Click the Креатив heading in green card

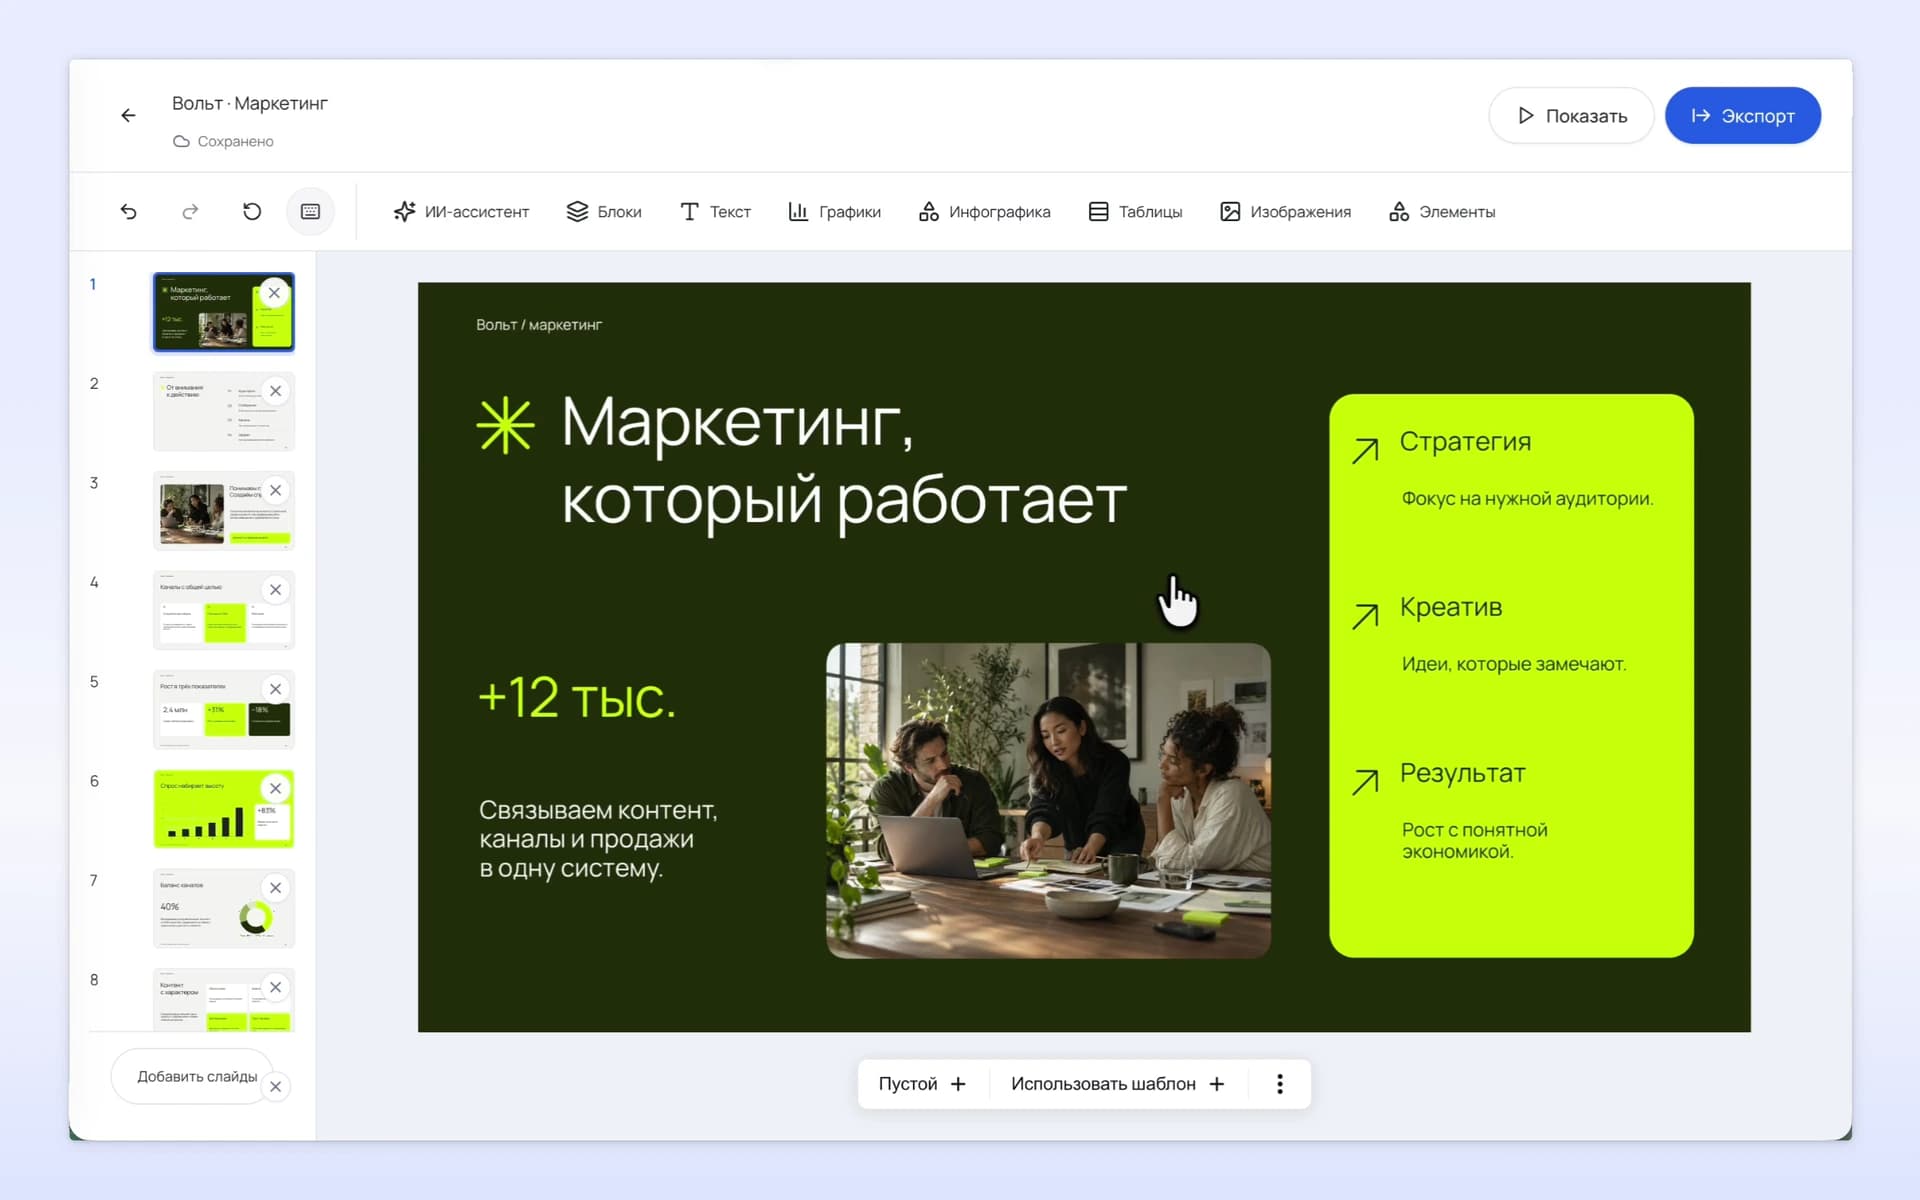[1450, 607]
